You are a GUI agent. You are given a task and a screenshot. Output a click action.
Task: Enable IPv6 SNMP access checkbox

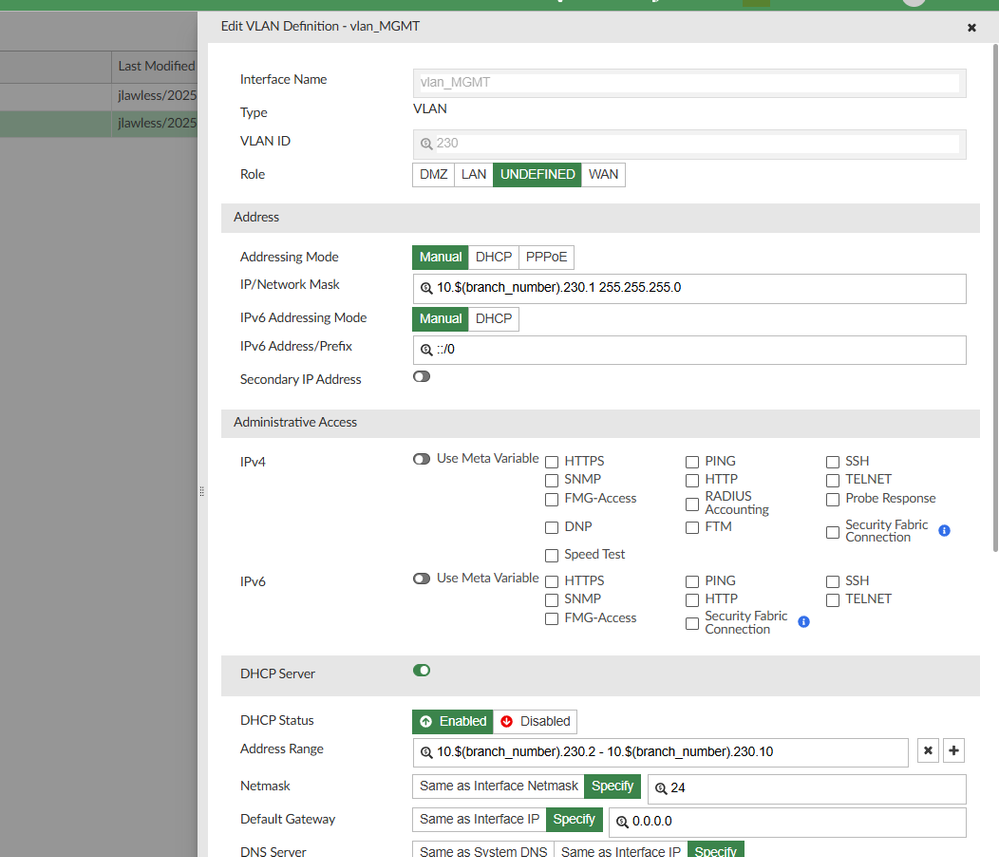coord(552,600)
